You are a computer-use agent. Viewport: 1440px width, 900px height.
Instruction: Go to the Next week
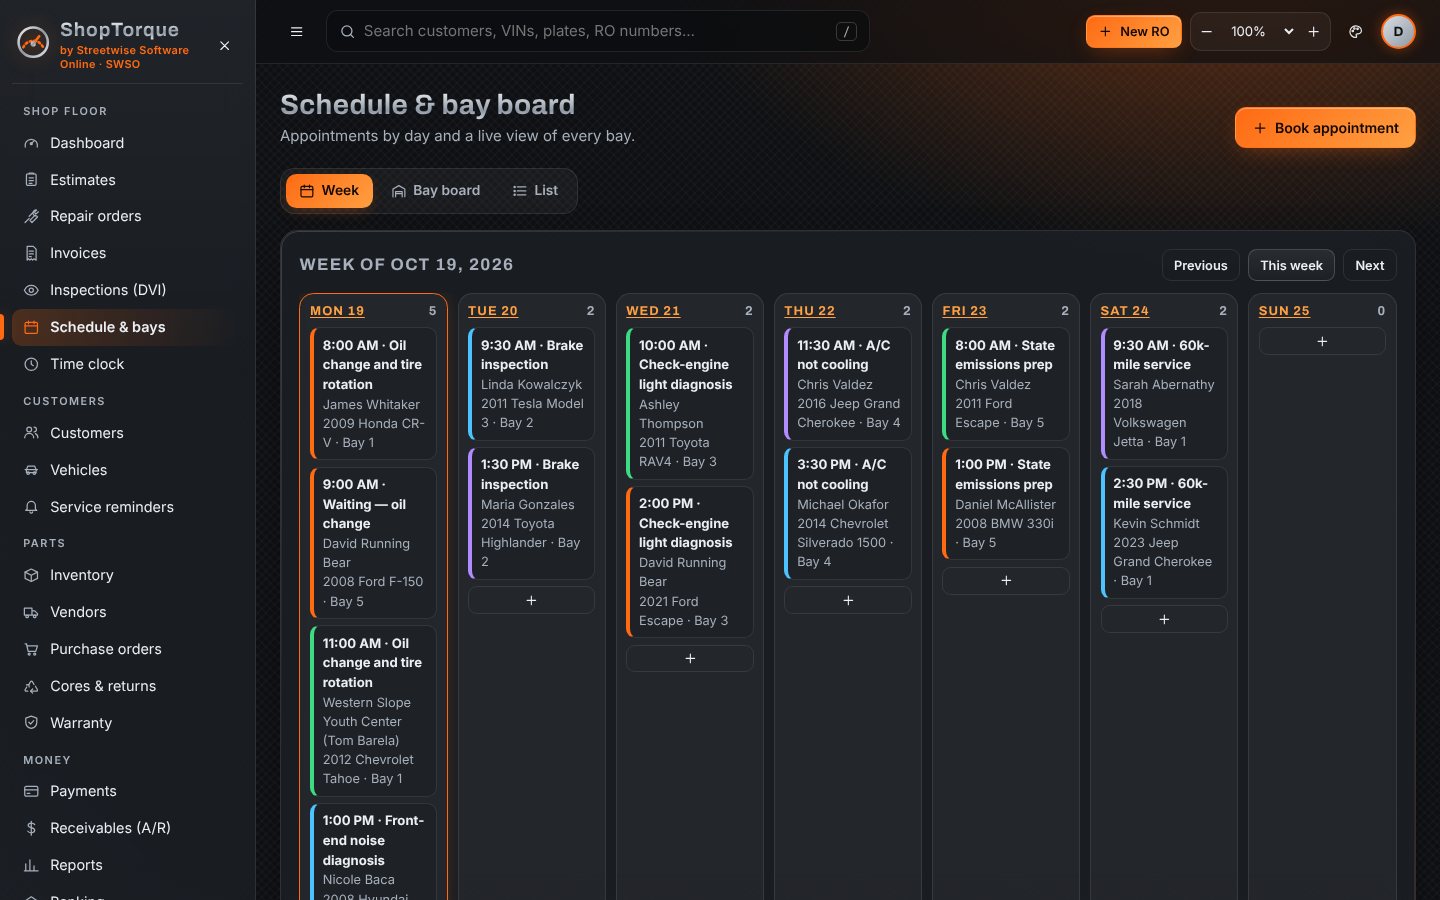(1370, 265)
